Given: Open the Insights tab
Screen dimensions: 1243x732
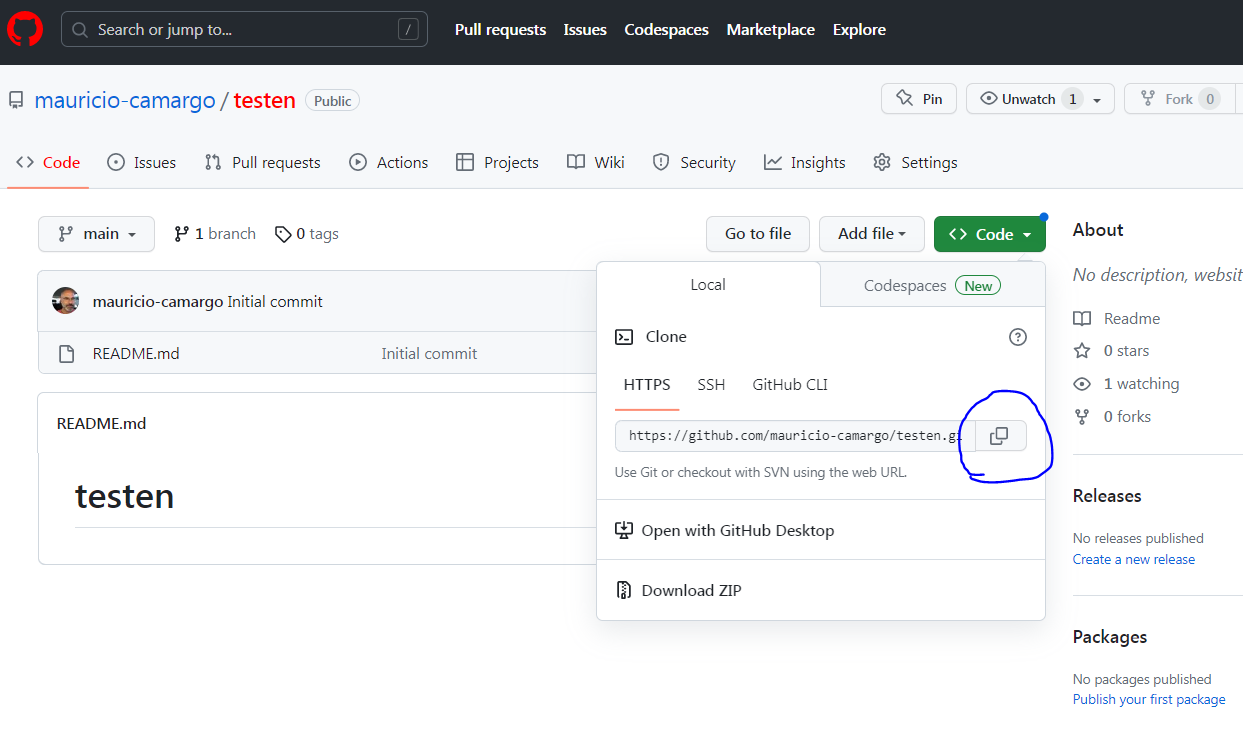Looking at the screenshot, I should coord(804,162).
